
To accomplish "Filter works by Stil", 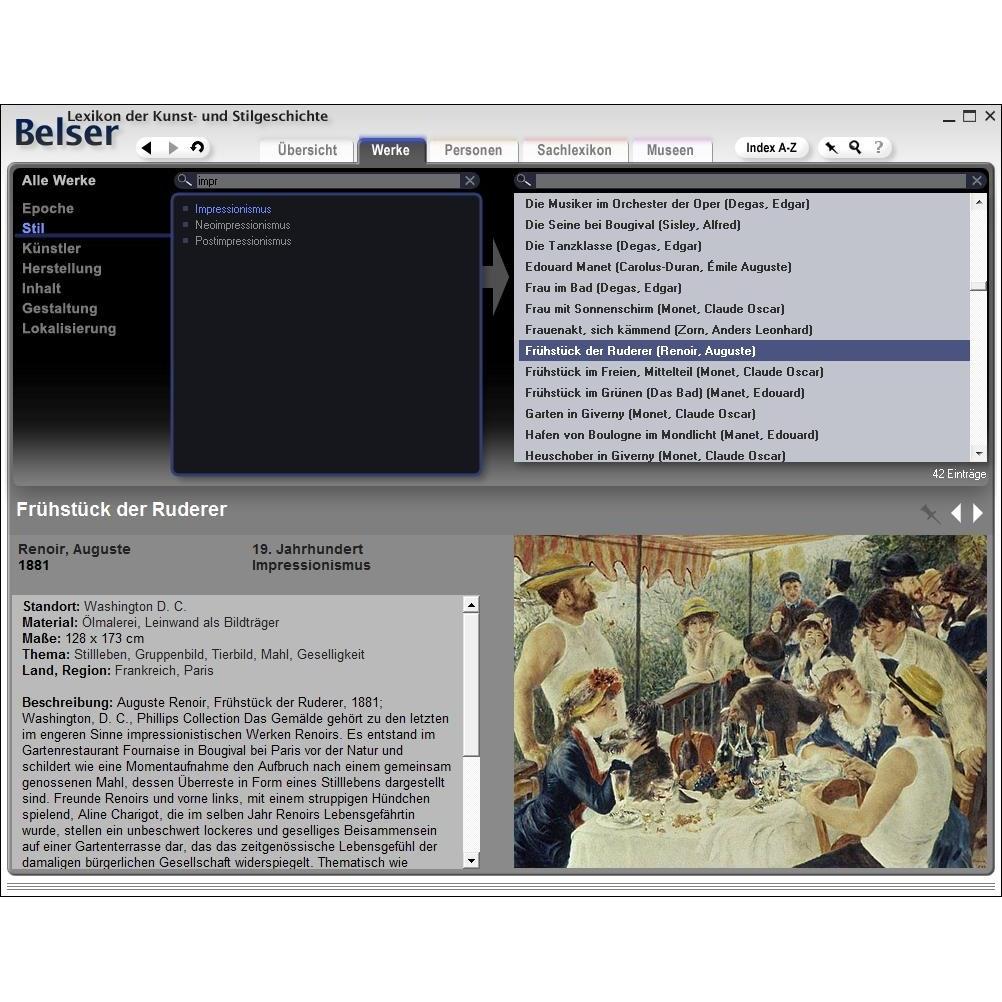I will coord(33,228).
